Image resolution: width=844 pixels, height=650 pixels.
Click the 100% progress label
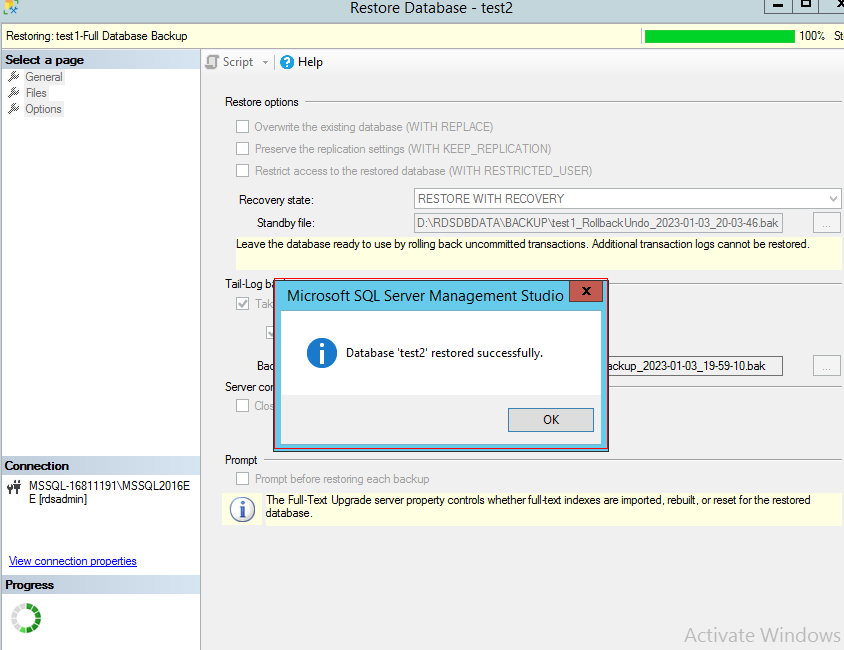tap(812, 36)
